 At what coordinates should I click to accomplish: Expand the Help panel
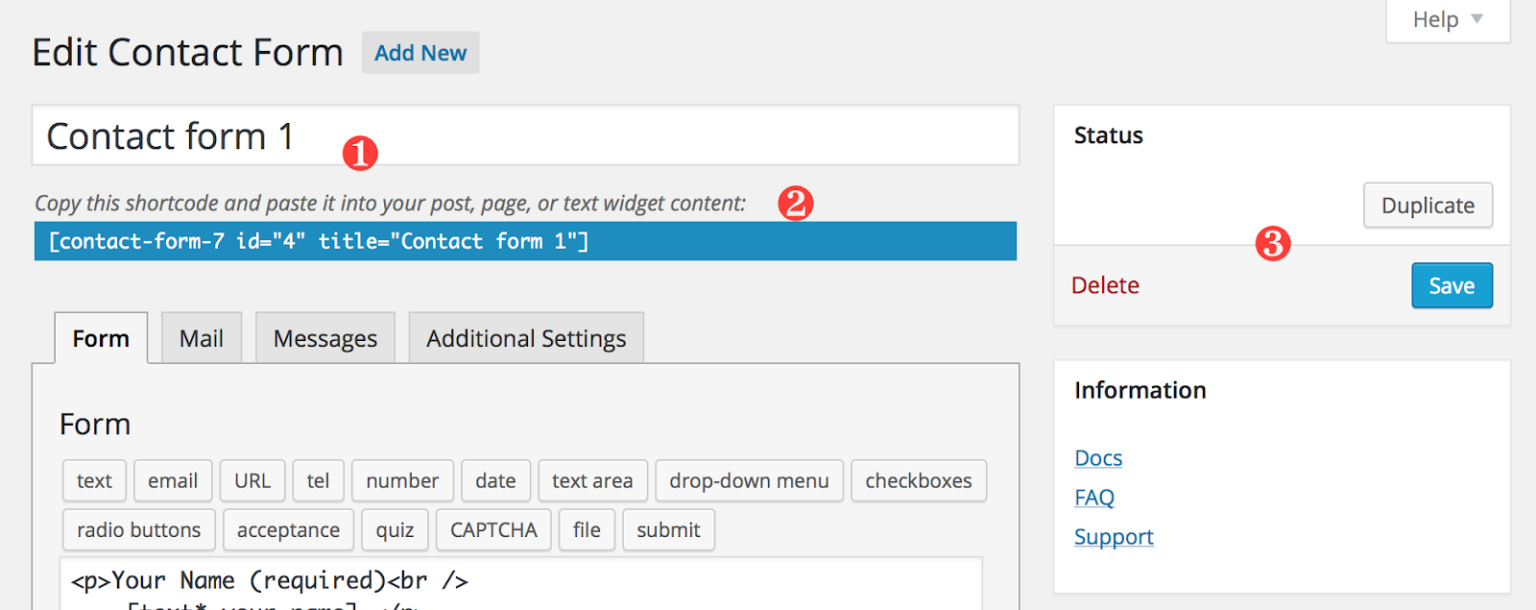tap(1447, 19)
